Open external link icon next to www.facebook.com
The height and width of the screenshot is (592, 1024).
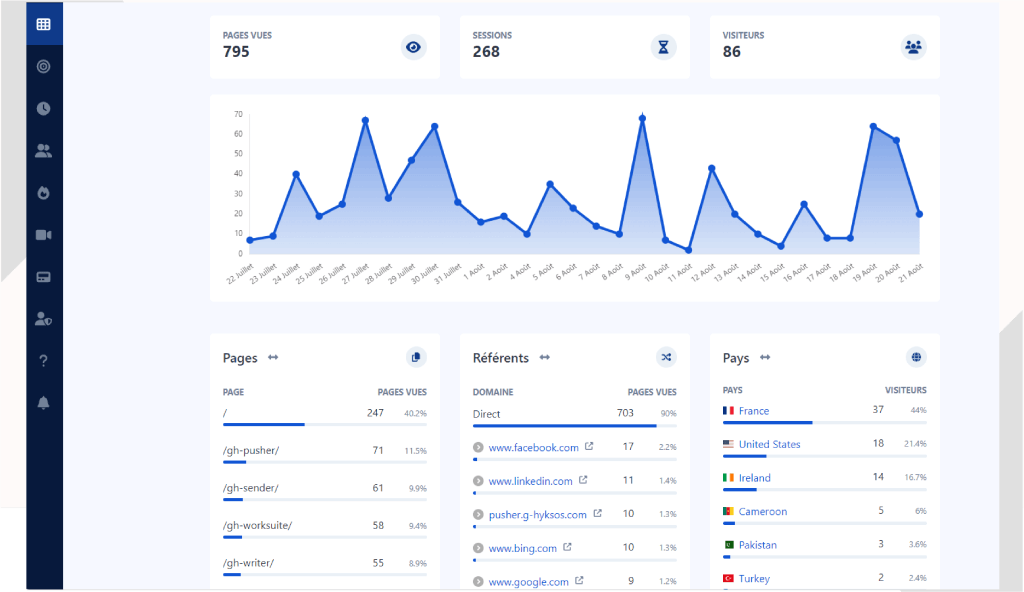coord(589,446)
